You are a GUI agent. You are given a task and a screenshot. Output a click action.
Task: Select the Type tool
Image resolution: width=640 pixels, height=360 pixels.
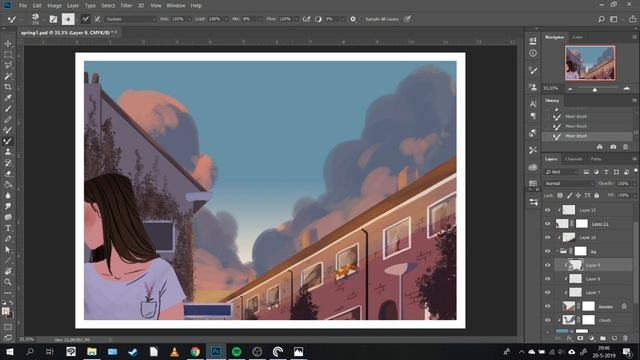8,228
